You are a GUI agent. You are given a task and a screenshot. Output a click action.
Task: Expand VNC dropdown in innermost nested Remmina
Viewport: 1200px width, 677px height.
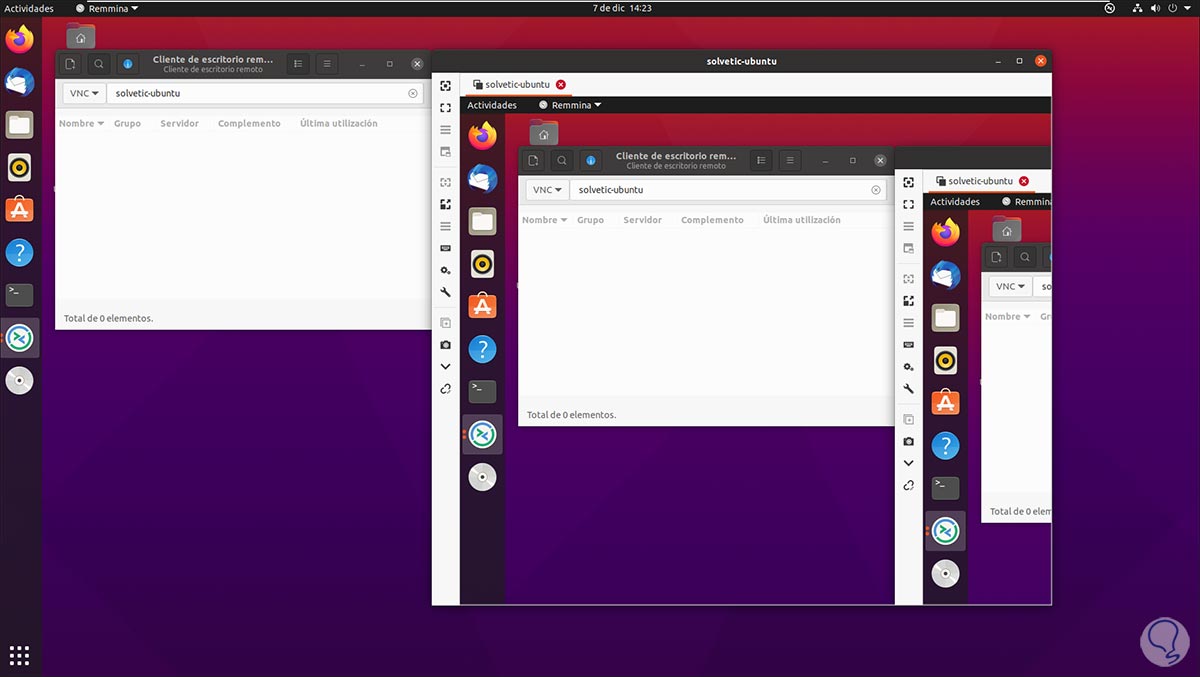point(1010,286)
